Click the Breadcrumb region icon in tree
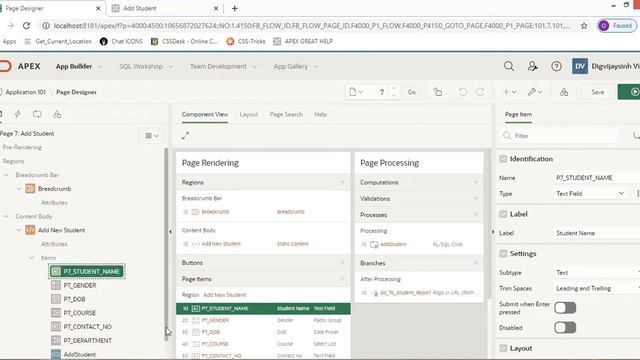Image resolution: width=640 pixels, height=360 pixels. (30, 189)
